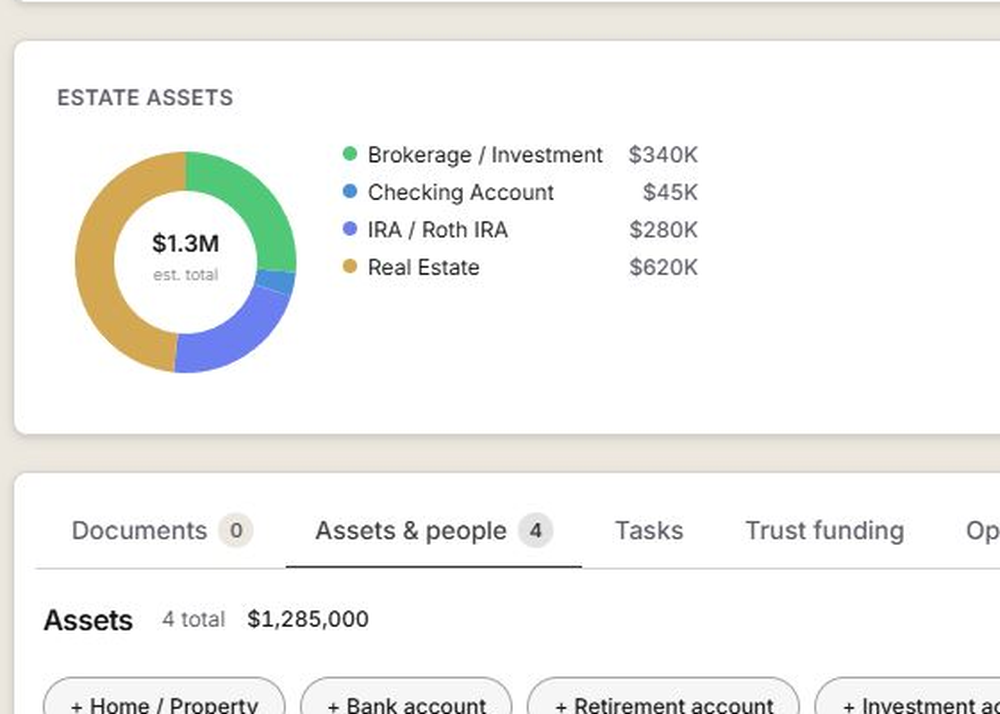Add a Bank account asset
Image resolution: width=1000 pixels, height=714 pixels.
tap(406, 696)
